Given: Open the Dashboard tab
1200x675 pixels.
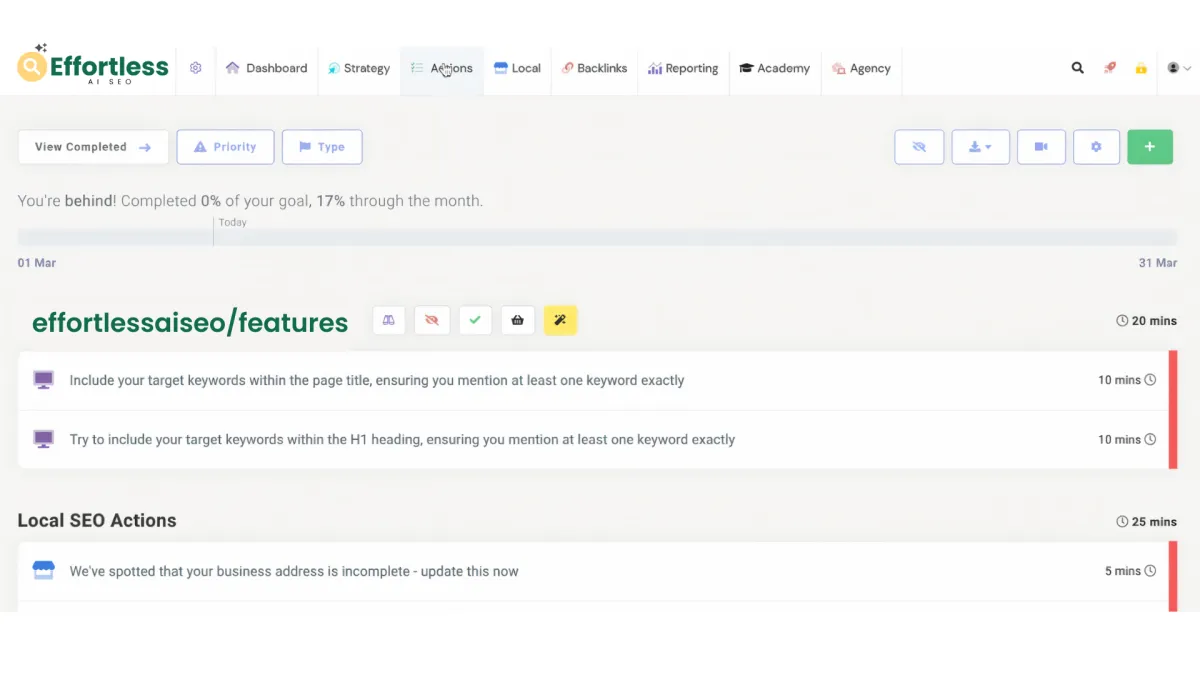Looking at the screenshot, I should click(x=266, y=68).
